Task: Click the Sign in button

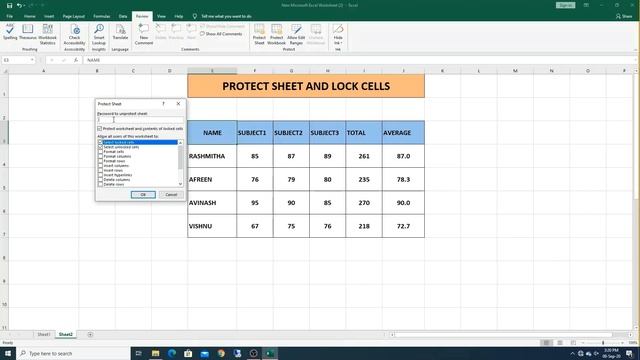Action: (565, 5)
